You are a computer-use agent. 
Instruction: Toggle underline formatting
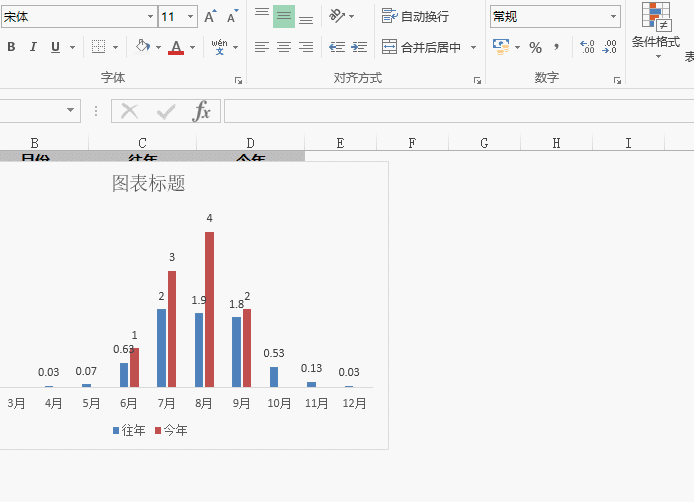[55, 47]
